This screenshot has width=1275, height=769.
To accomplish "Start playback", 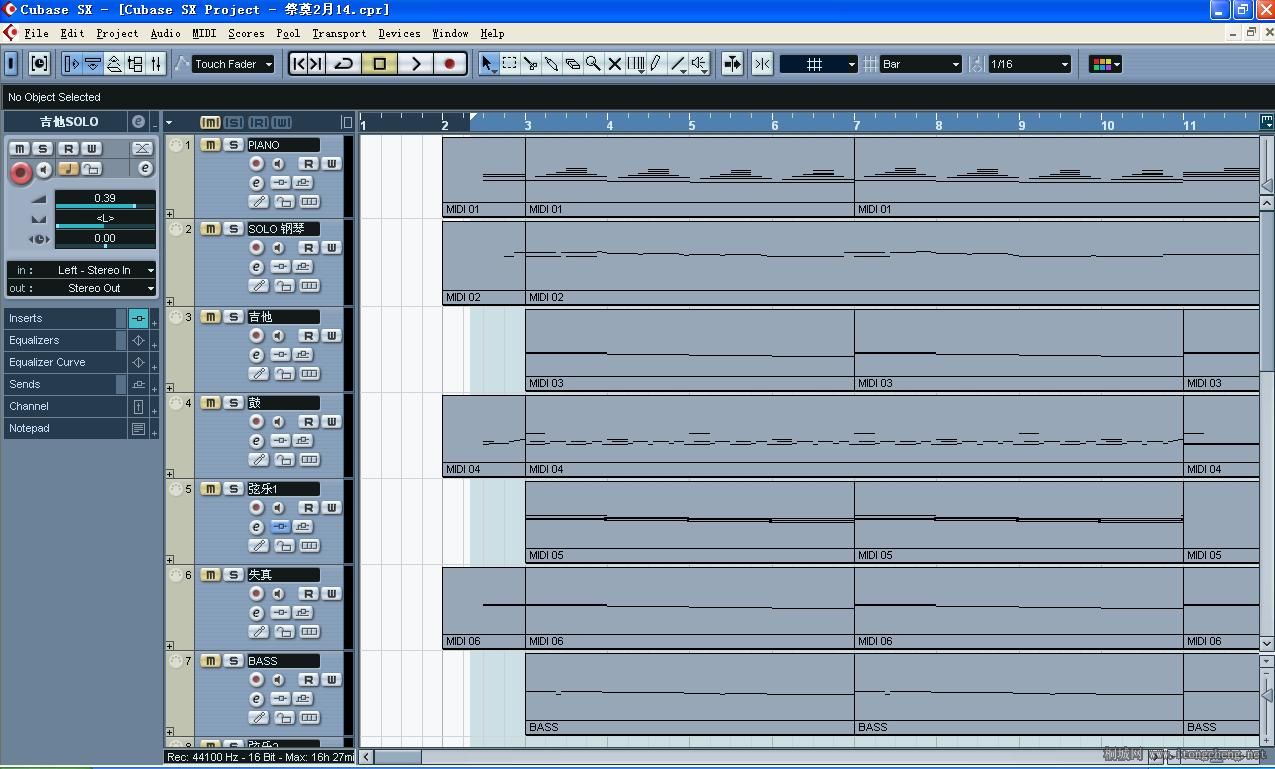I will pos(415,64).
